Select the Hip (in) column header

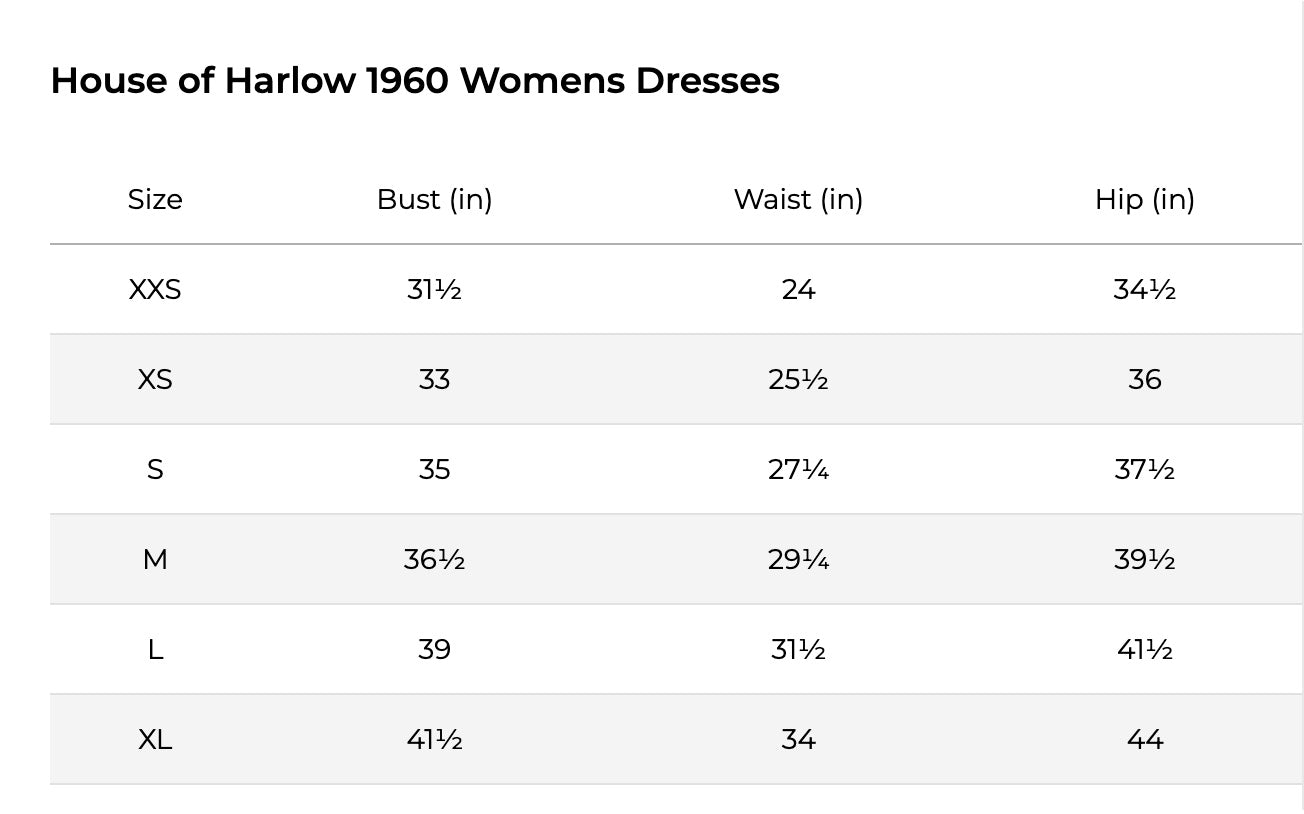(x=1144, y=200)
